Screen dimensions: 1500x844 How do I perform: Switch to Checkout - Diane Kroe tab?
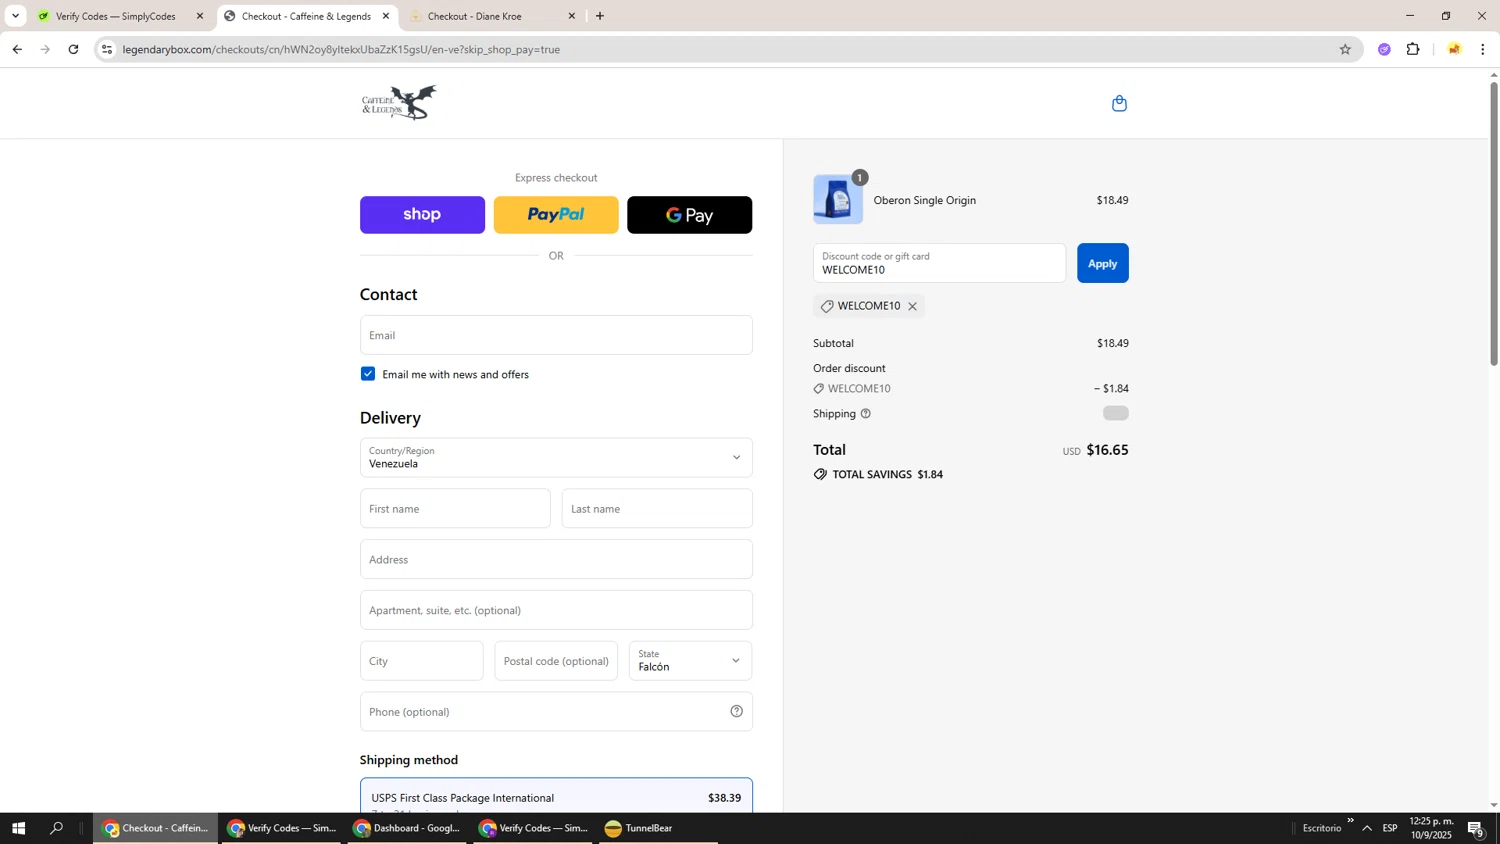tap(493, 16)
